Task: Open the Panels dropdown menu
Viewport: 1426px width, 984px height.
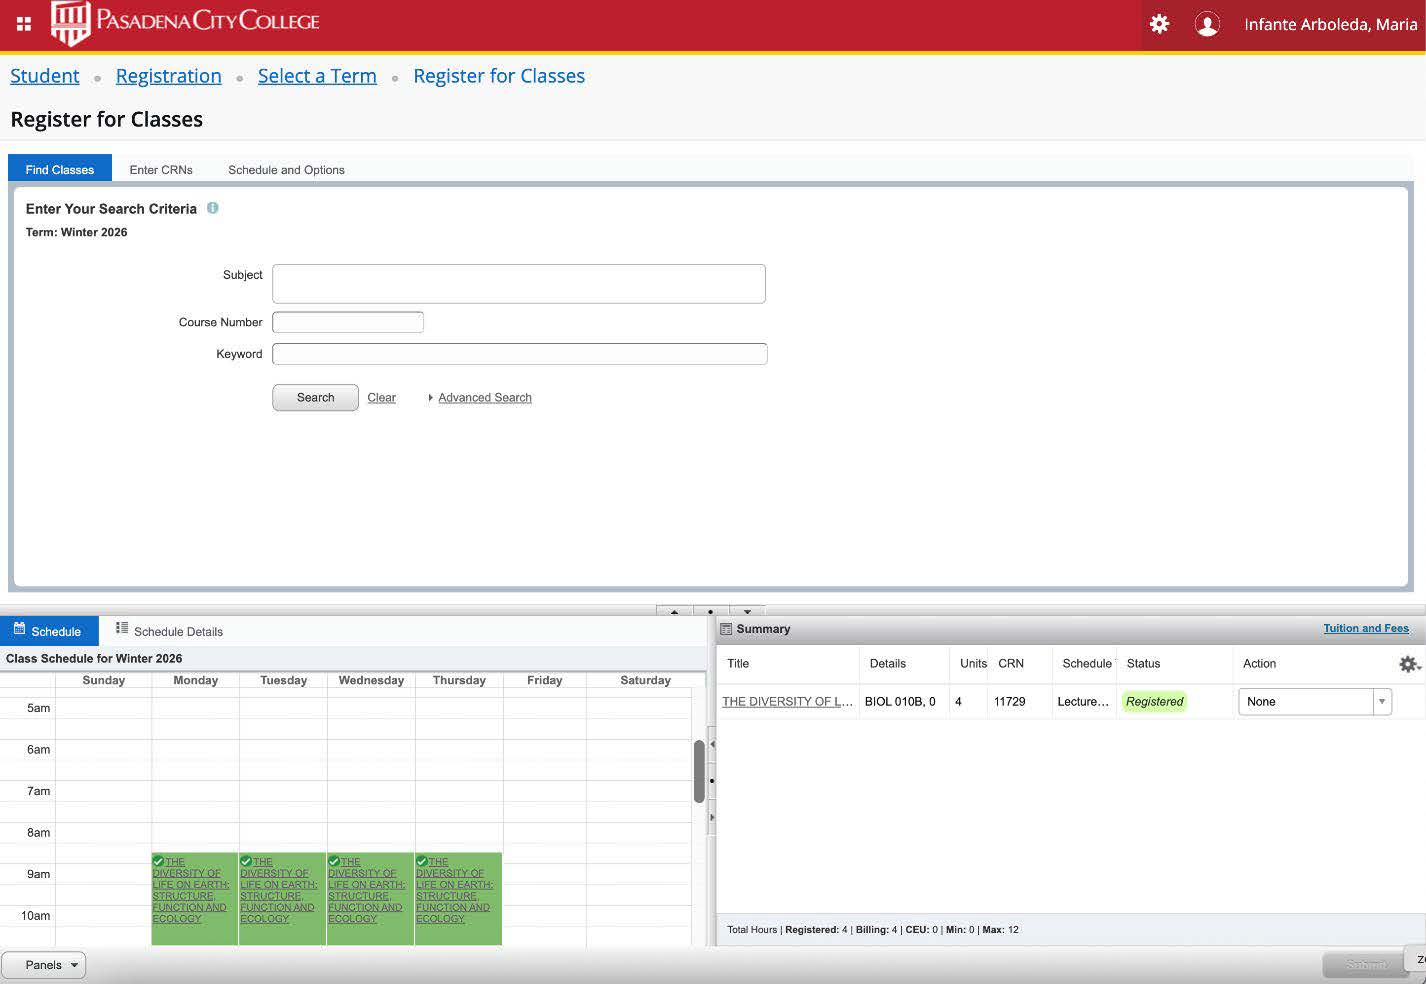Action: pos(44,965)
